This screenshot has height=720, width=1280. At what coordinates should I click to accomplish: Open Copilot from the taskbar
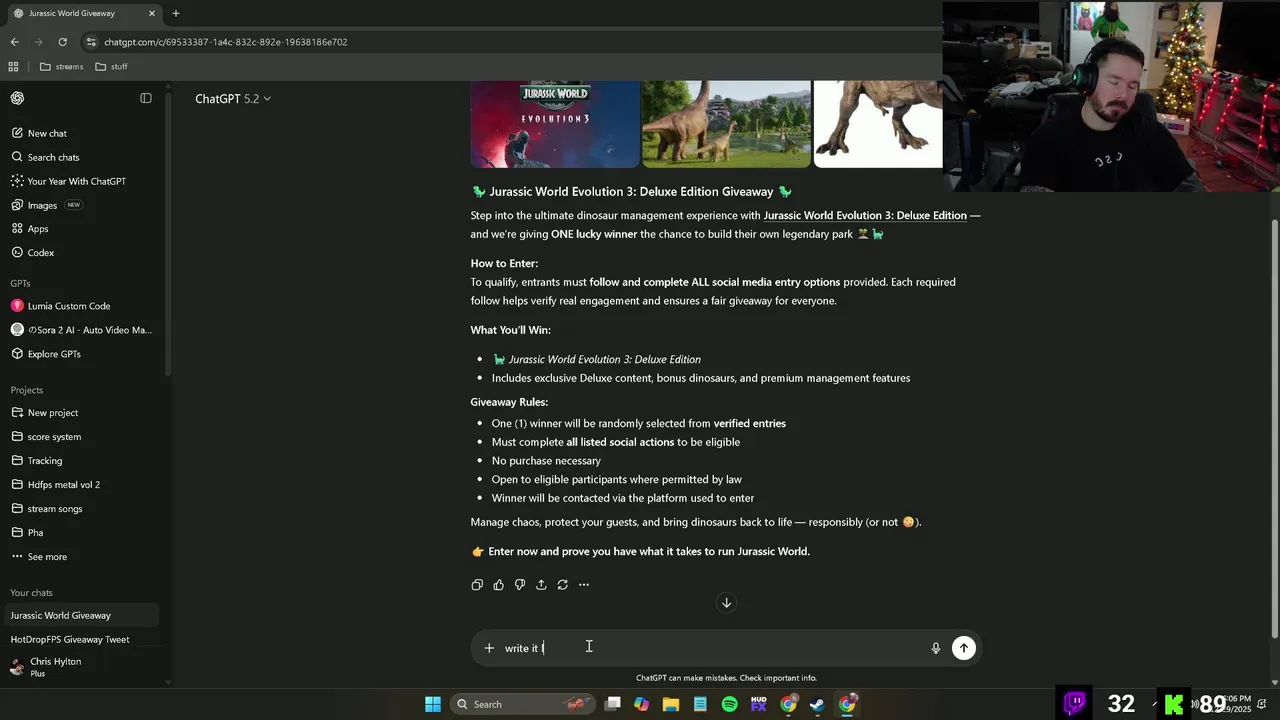point(642,704)
